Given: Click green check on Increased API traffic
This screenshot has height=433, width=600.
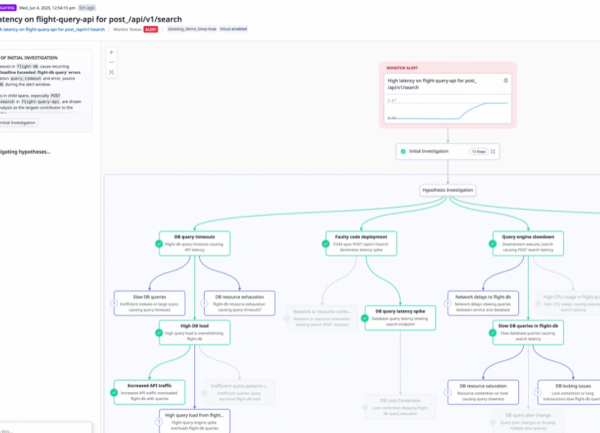Looking at the screenshot, I should (x=114, y=392).
